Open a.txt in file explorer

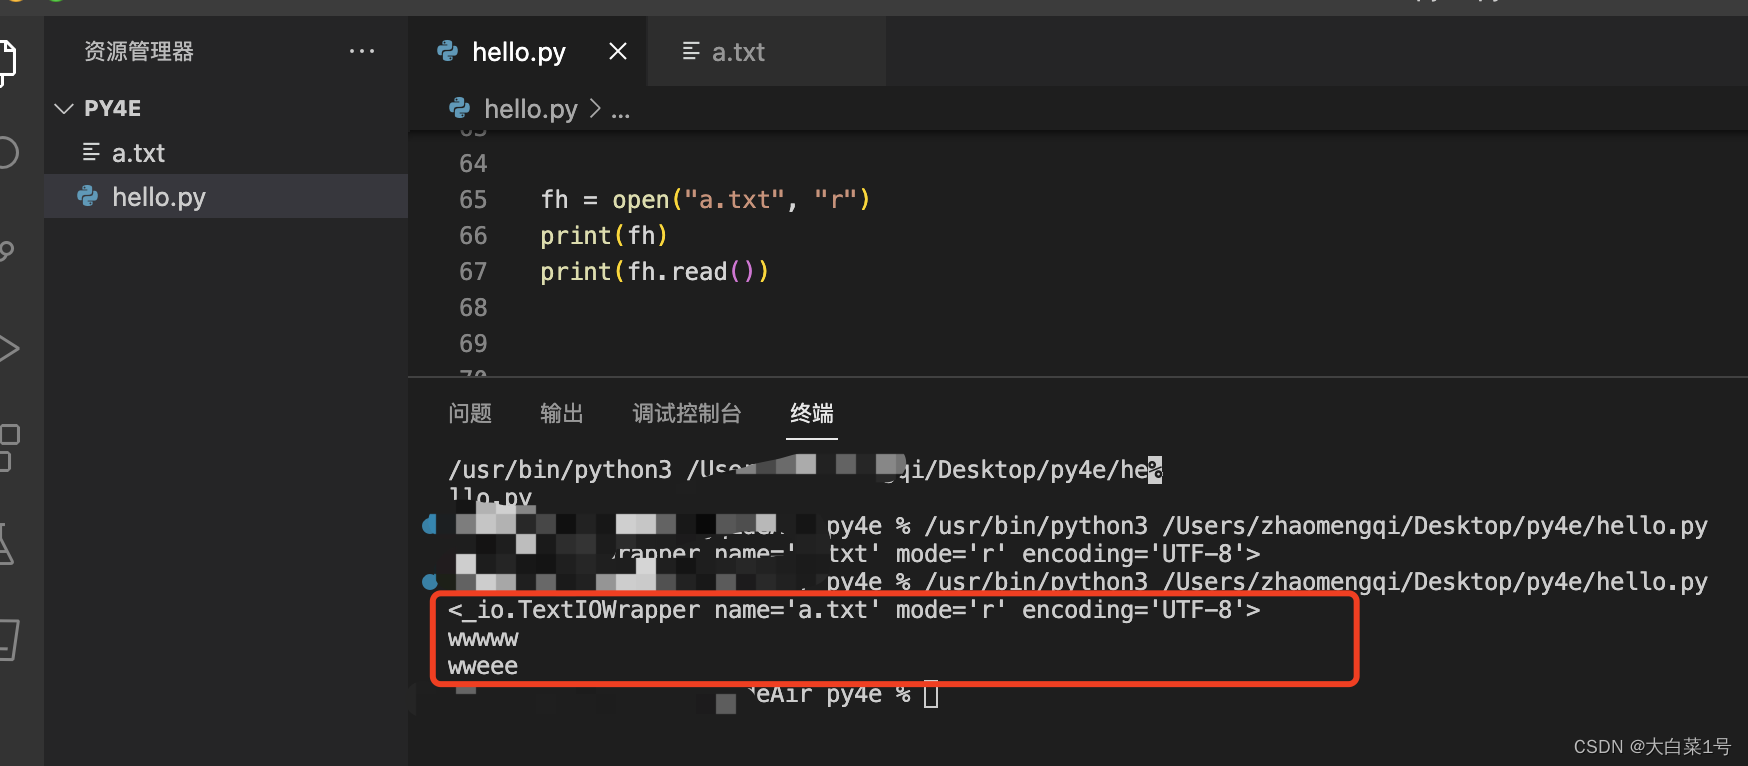[x=226, y=153]
